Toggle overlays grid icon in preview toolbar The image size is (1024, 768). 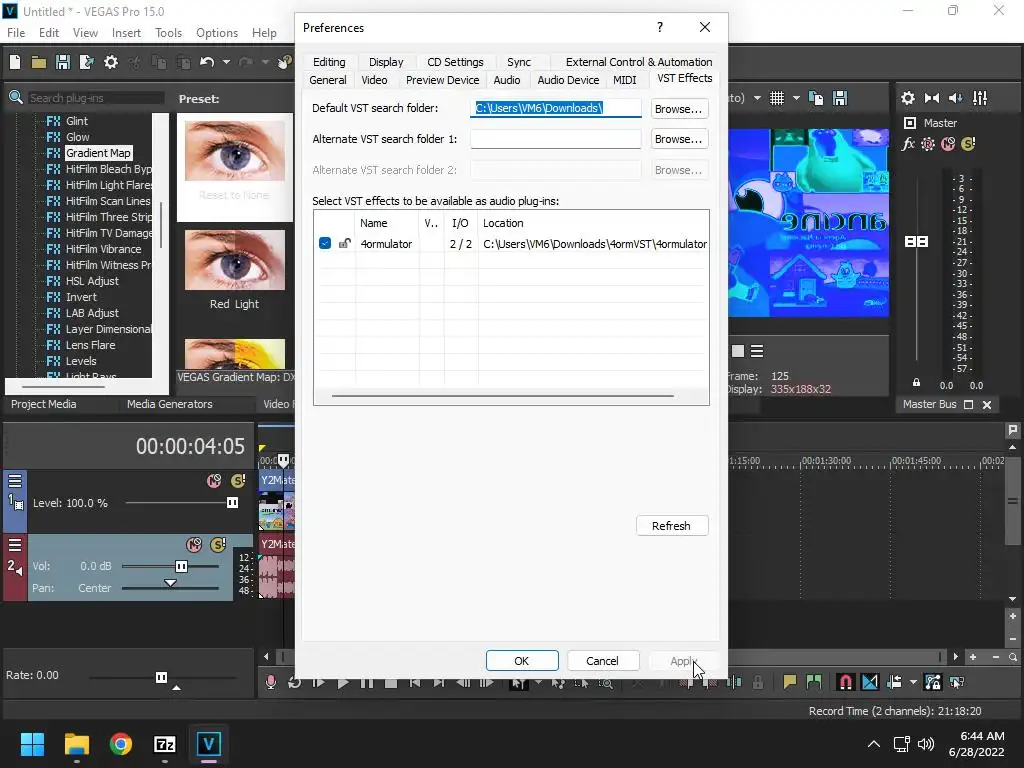776,98
